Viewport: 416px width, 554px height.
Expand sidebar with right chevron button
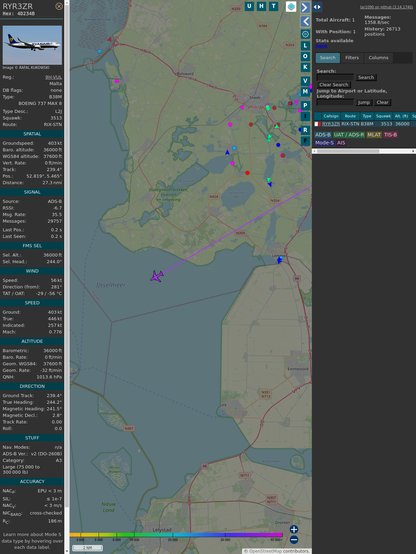tap(305, 7)
